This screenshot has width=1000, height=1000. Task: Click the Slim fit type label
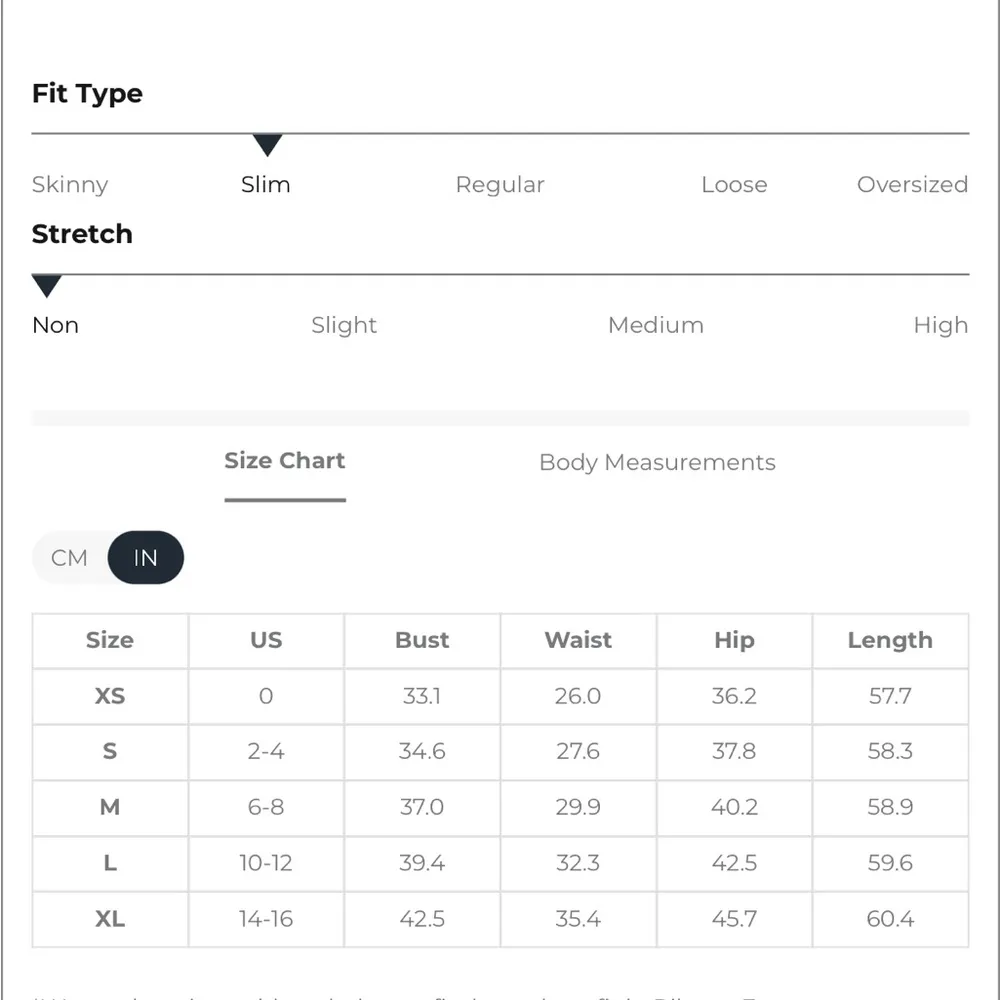[x=266, y=185]
